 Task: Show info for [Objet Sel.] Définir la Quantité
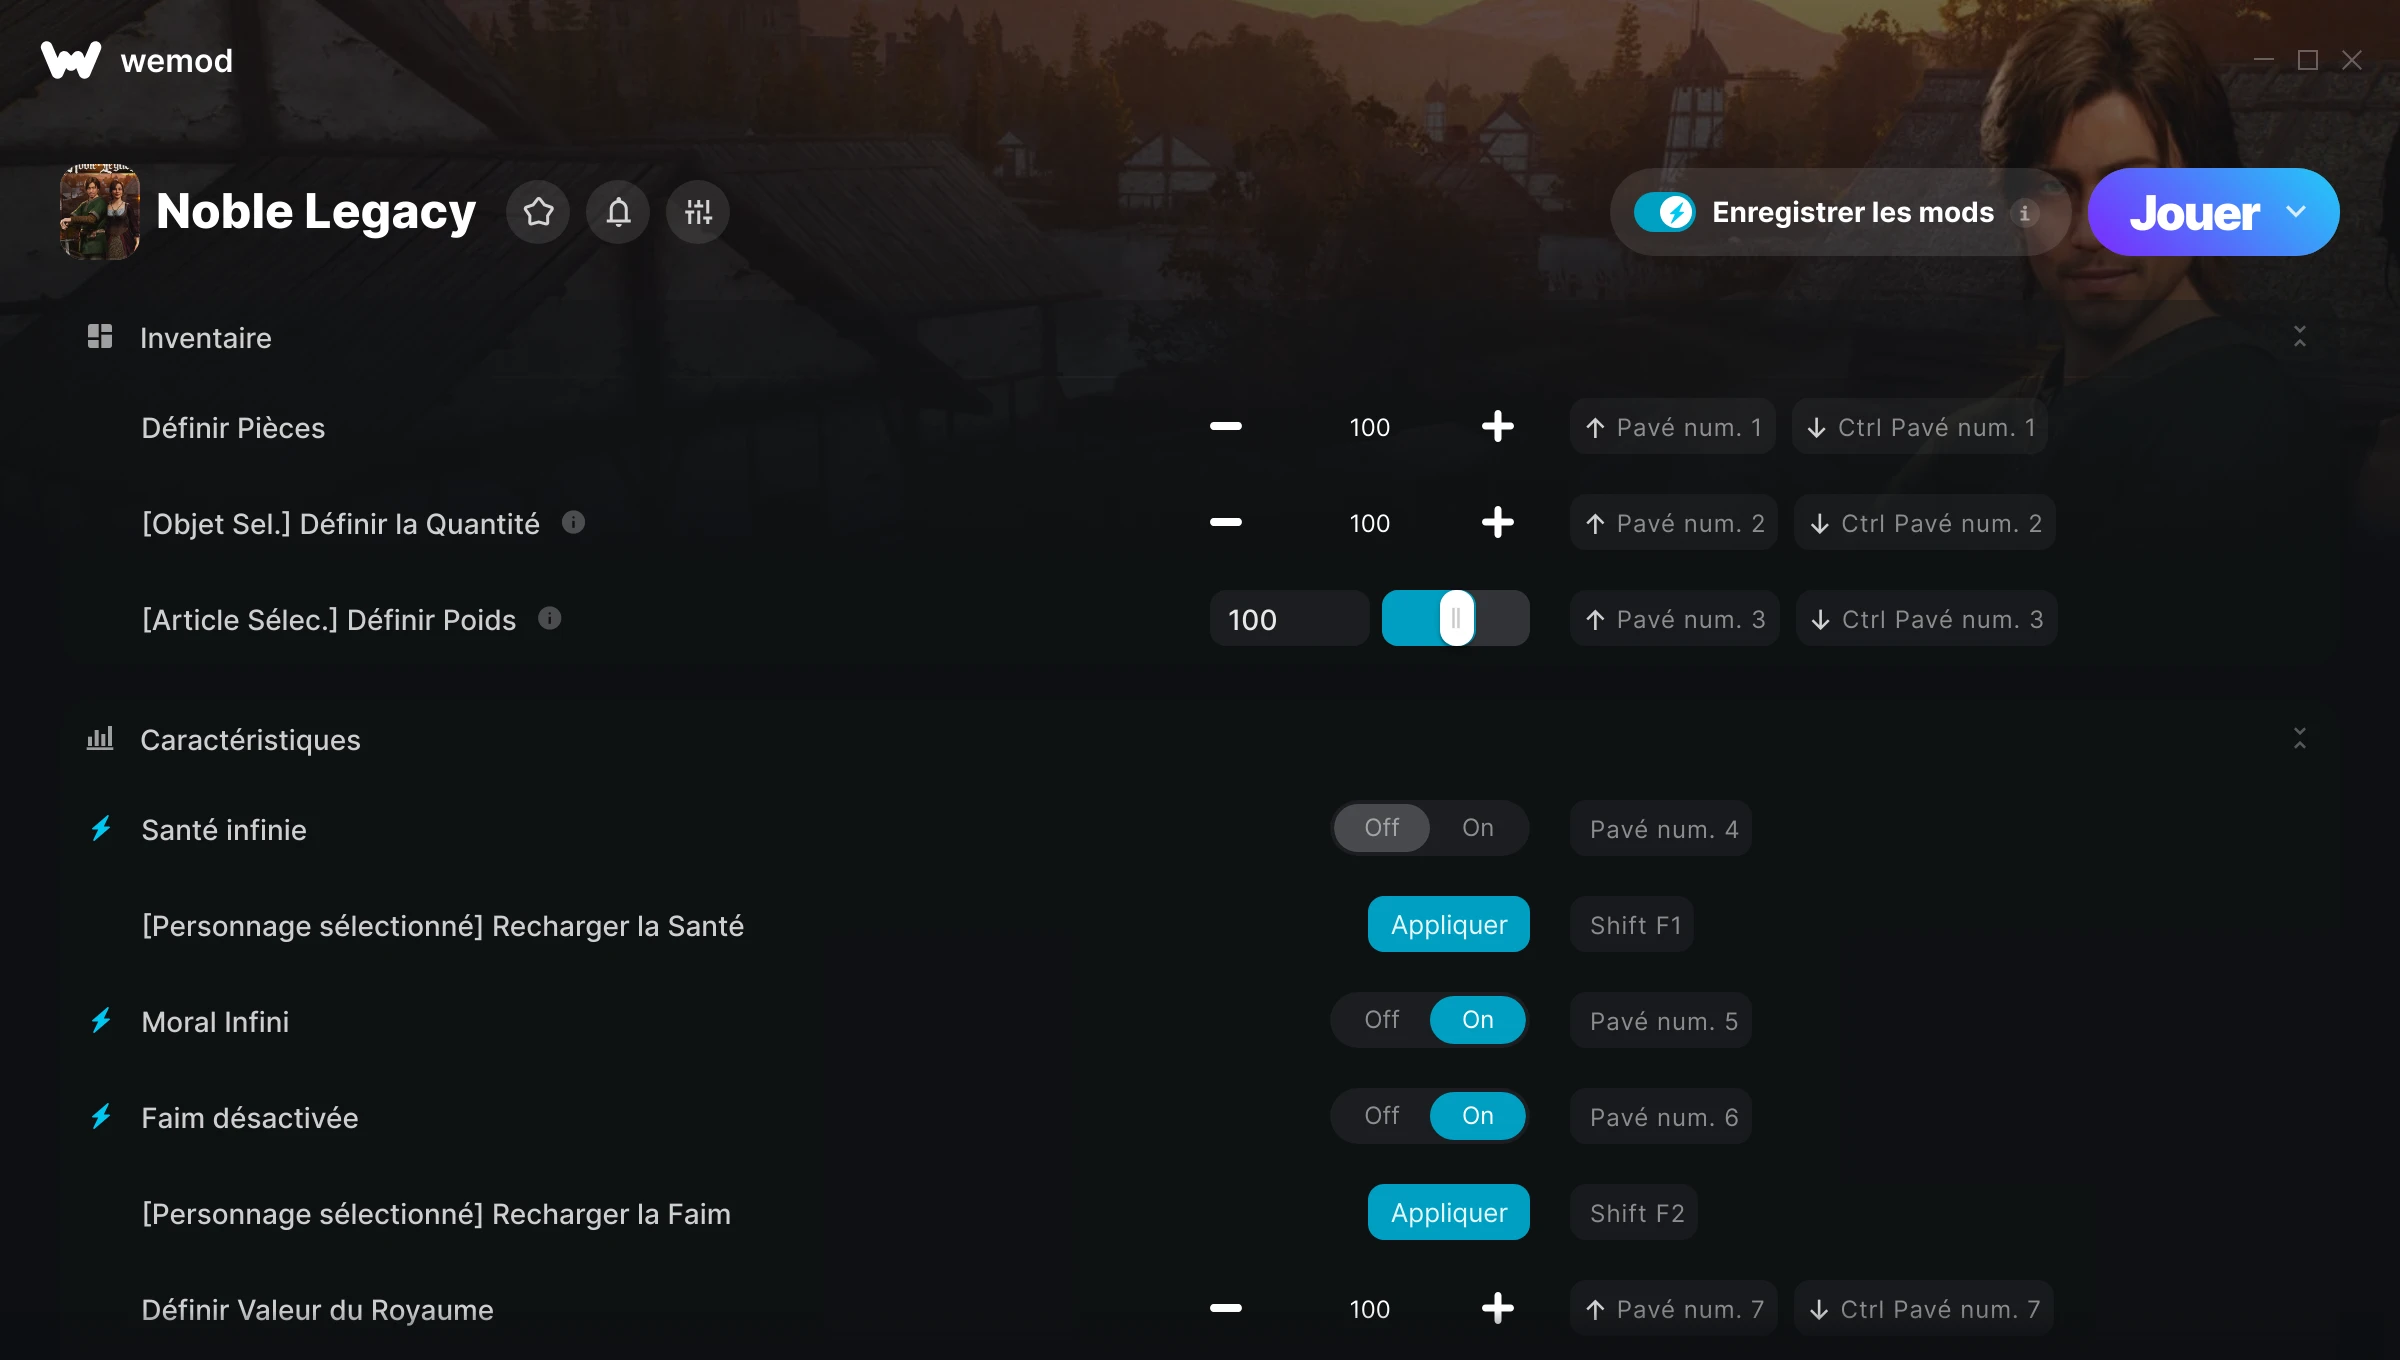pos(573,522)
